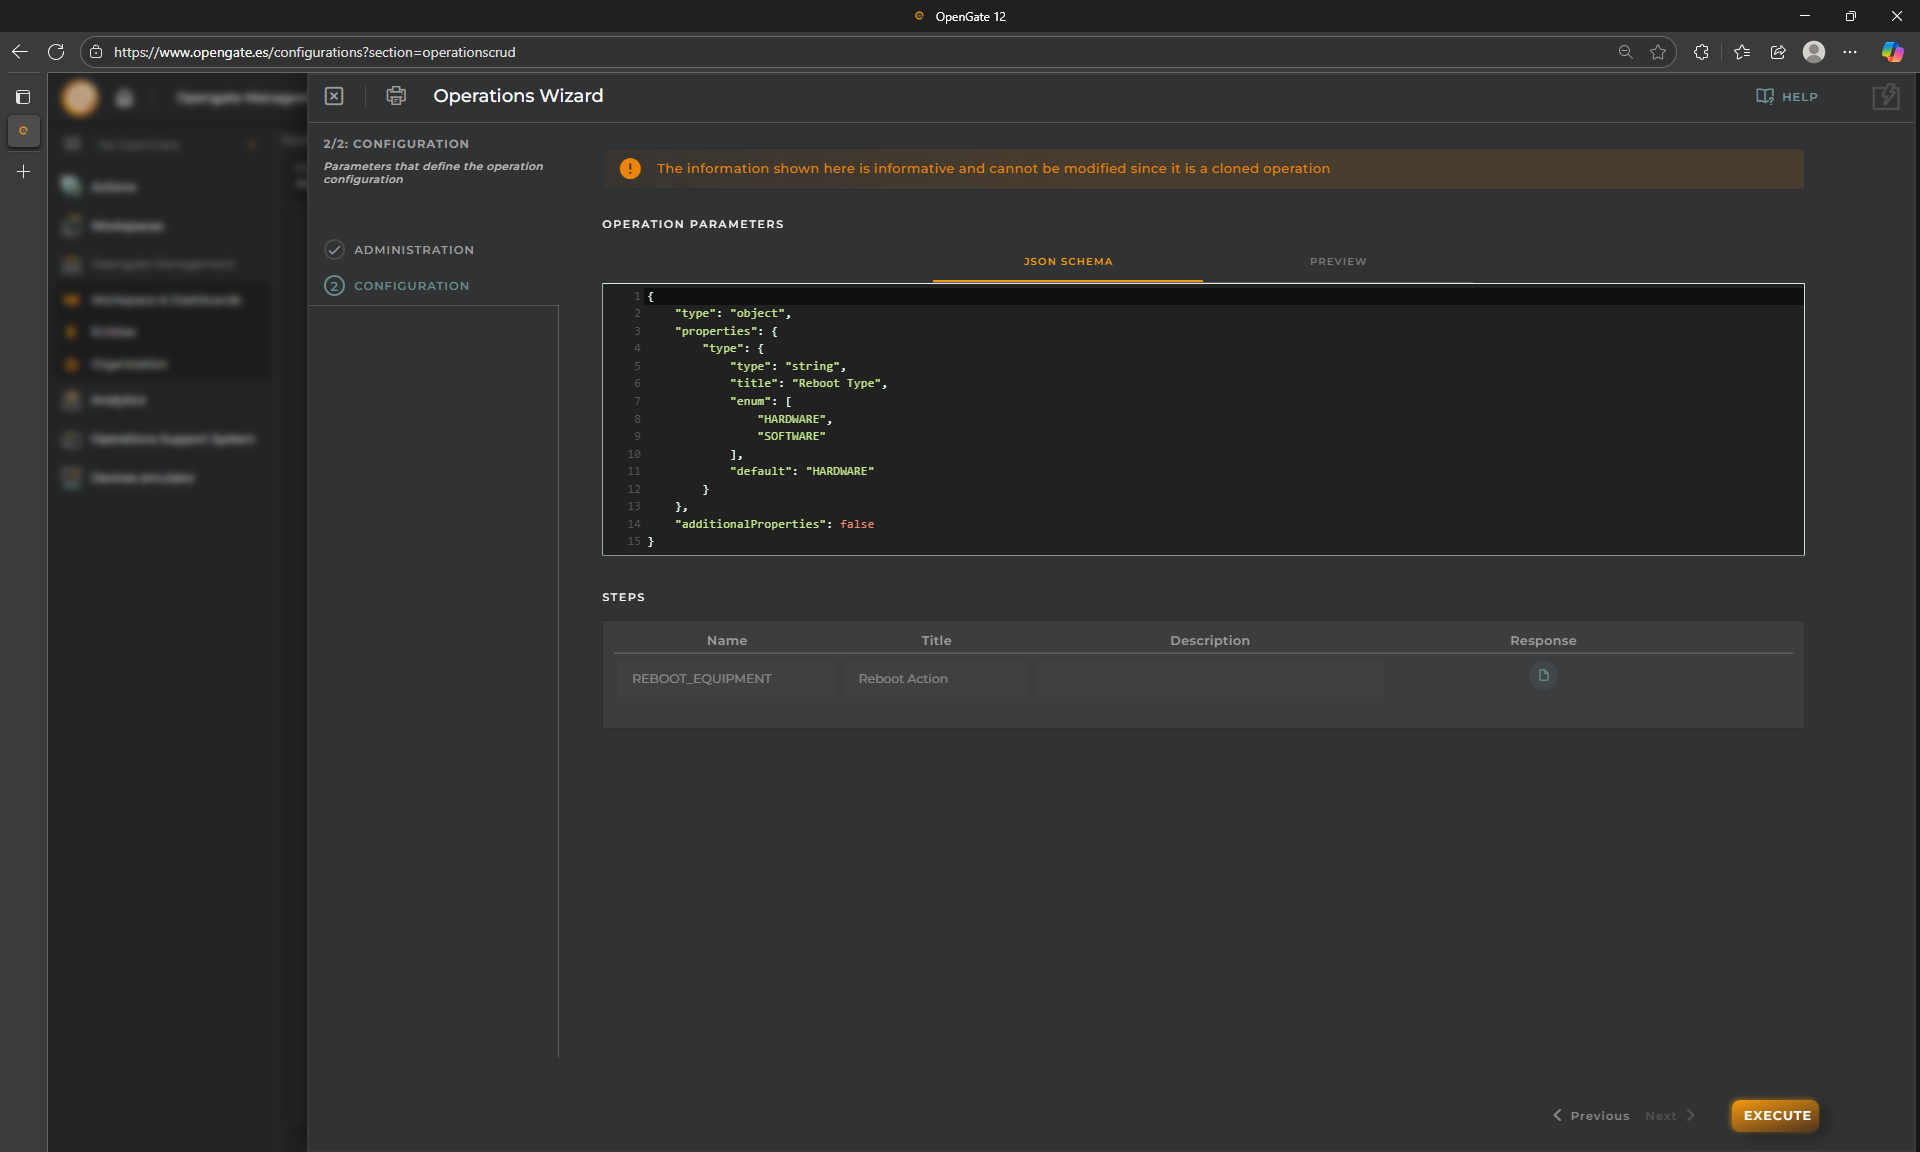Open the browser settings ellipsis menu
Viewport: 1920px width, 1152px height.
coord(1850,52)
